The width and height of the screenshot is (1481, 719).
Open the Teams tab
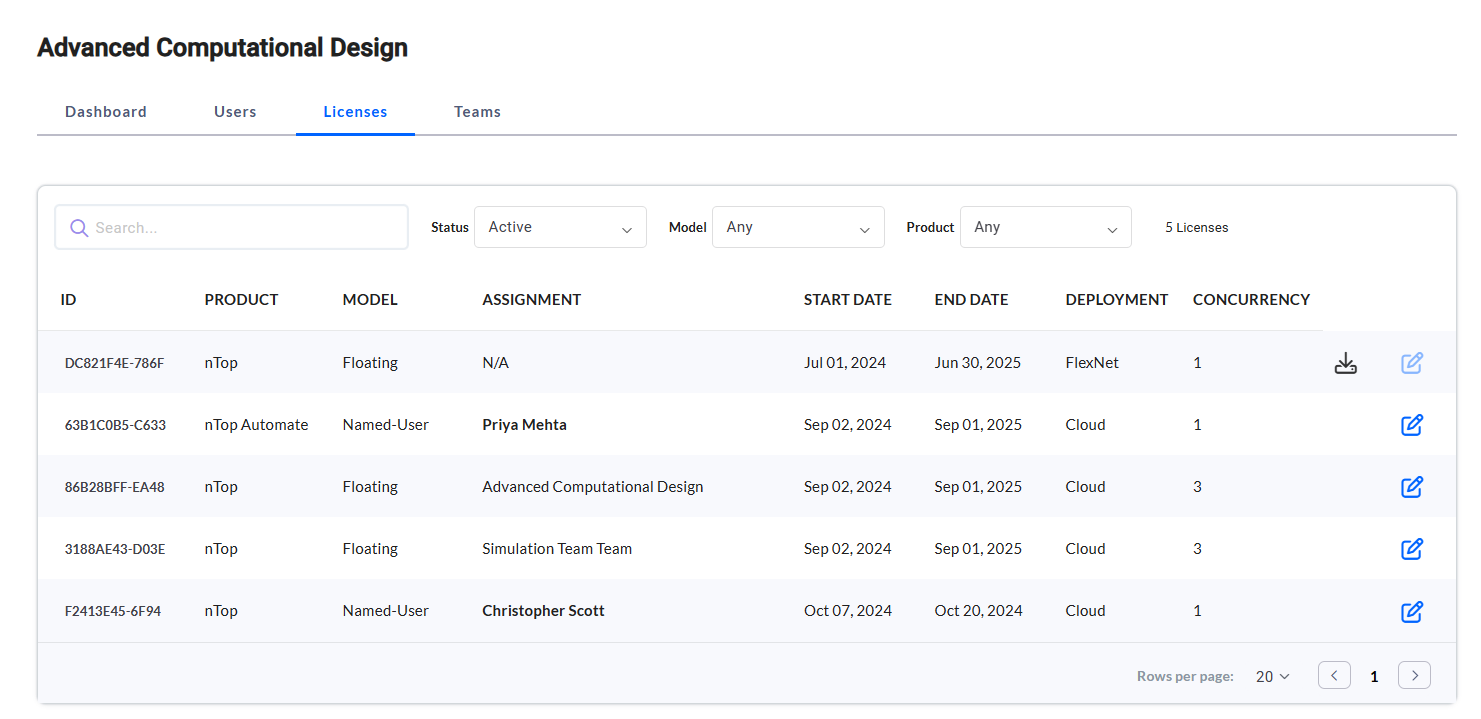(x=477, y=112)
